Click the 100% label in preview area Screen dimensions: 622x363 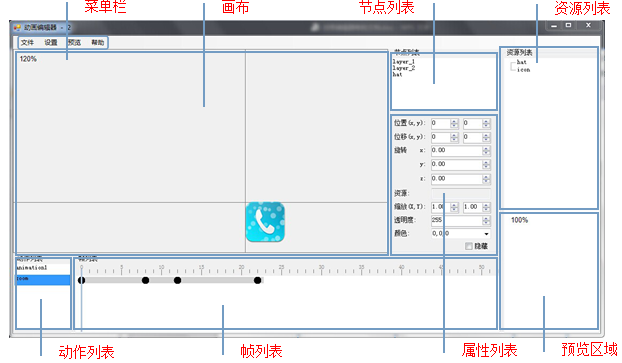coord(519,220)
